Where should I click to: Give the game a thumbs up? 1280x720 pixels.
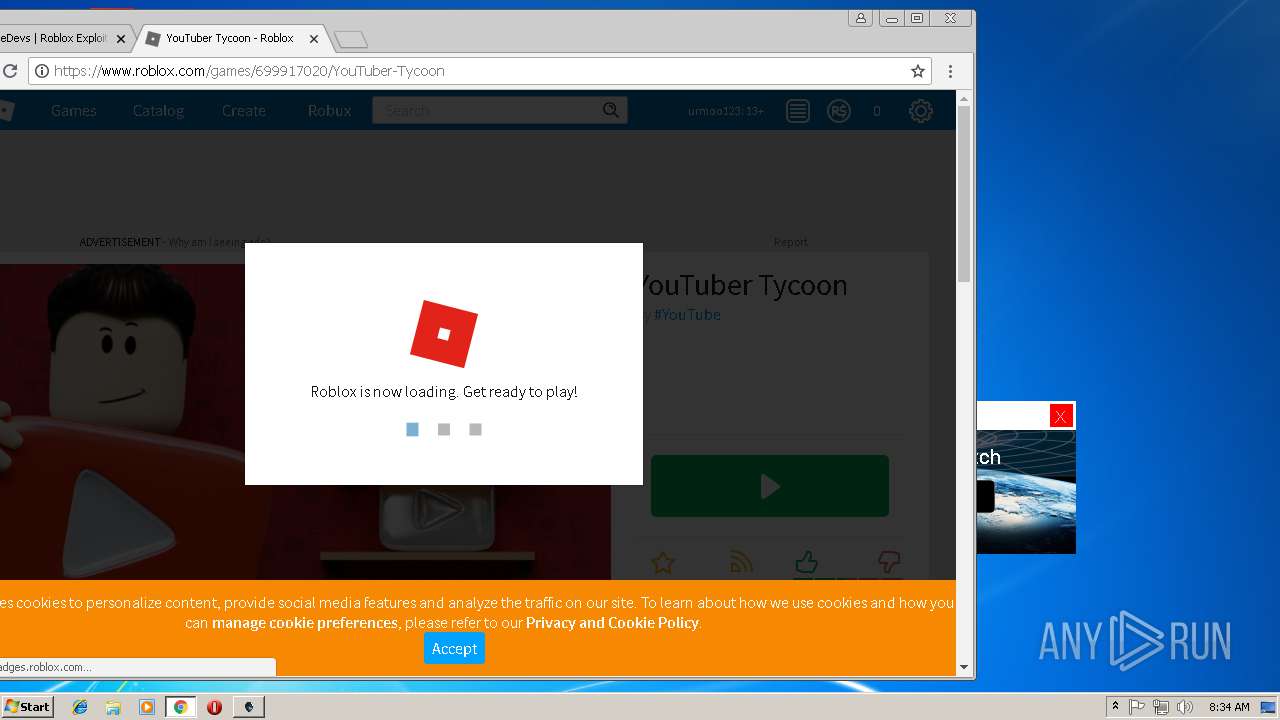click(806, 562)
